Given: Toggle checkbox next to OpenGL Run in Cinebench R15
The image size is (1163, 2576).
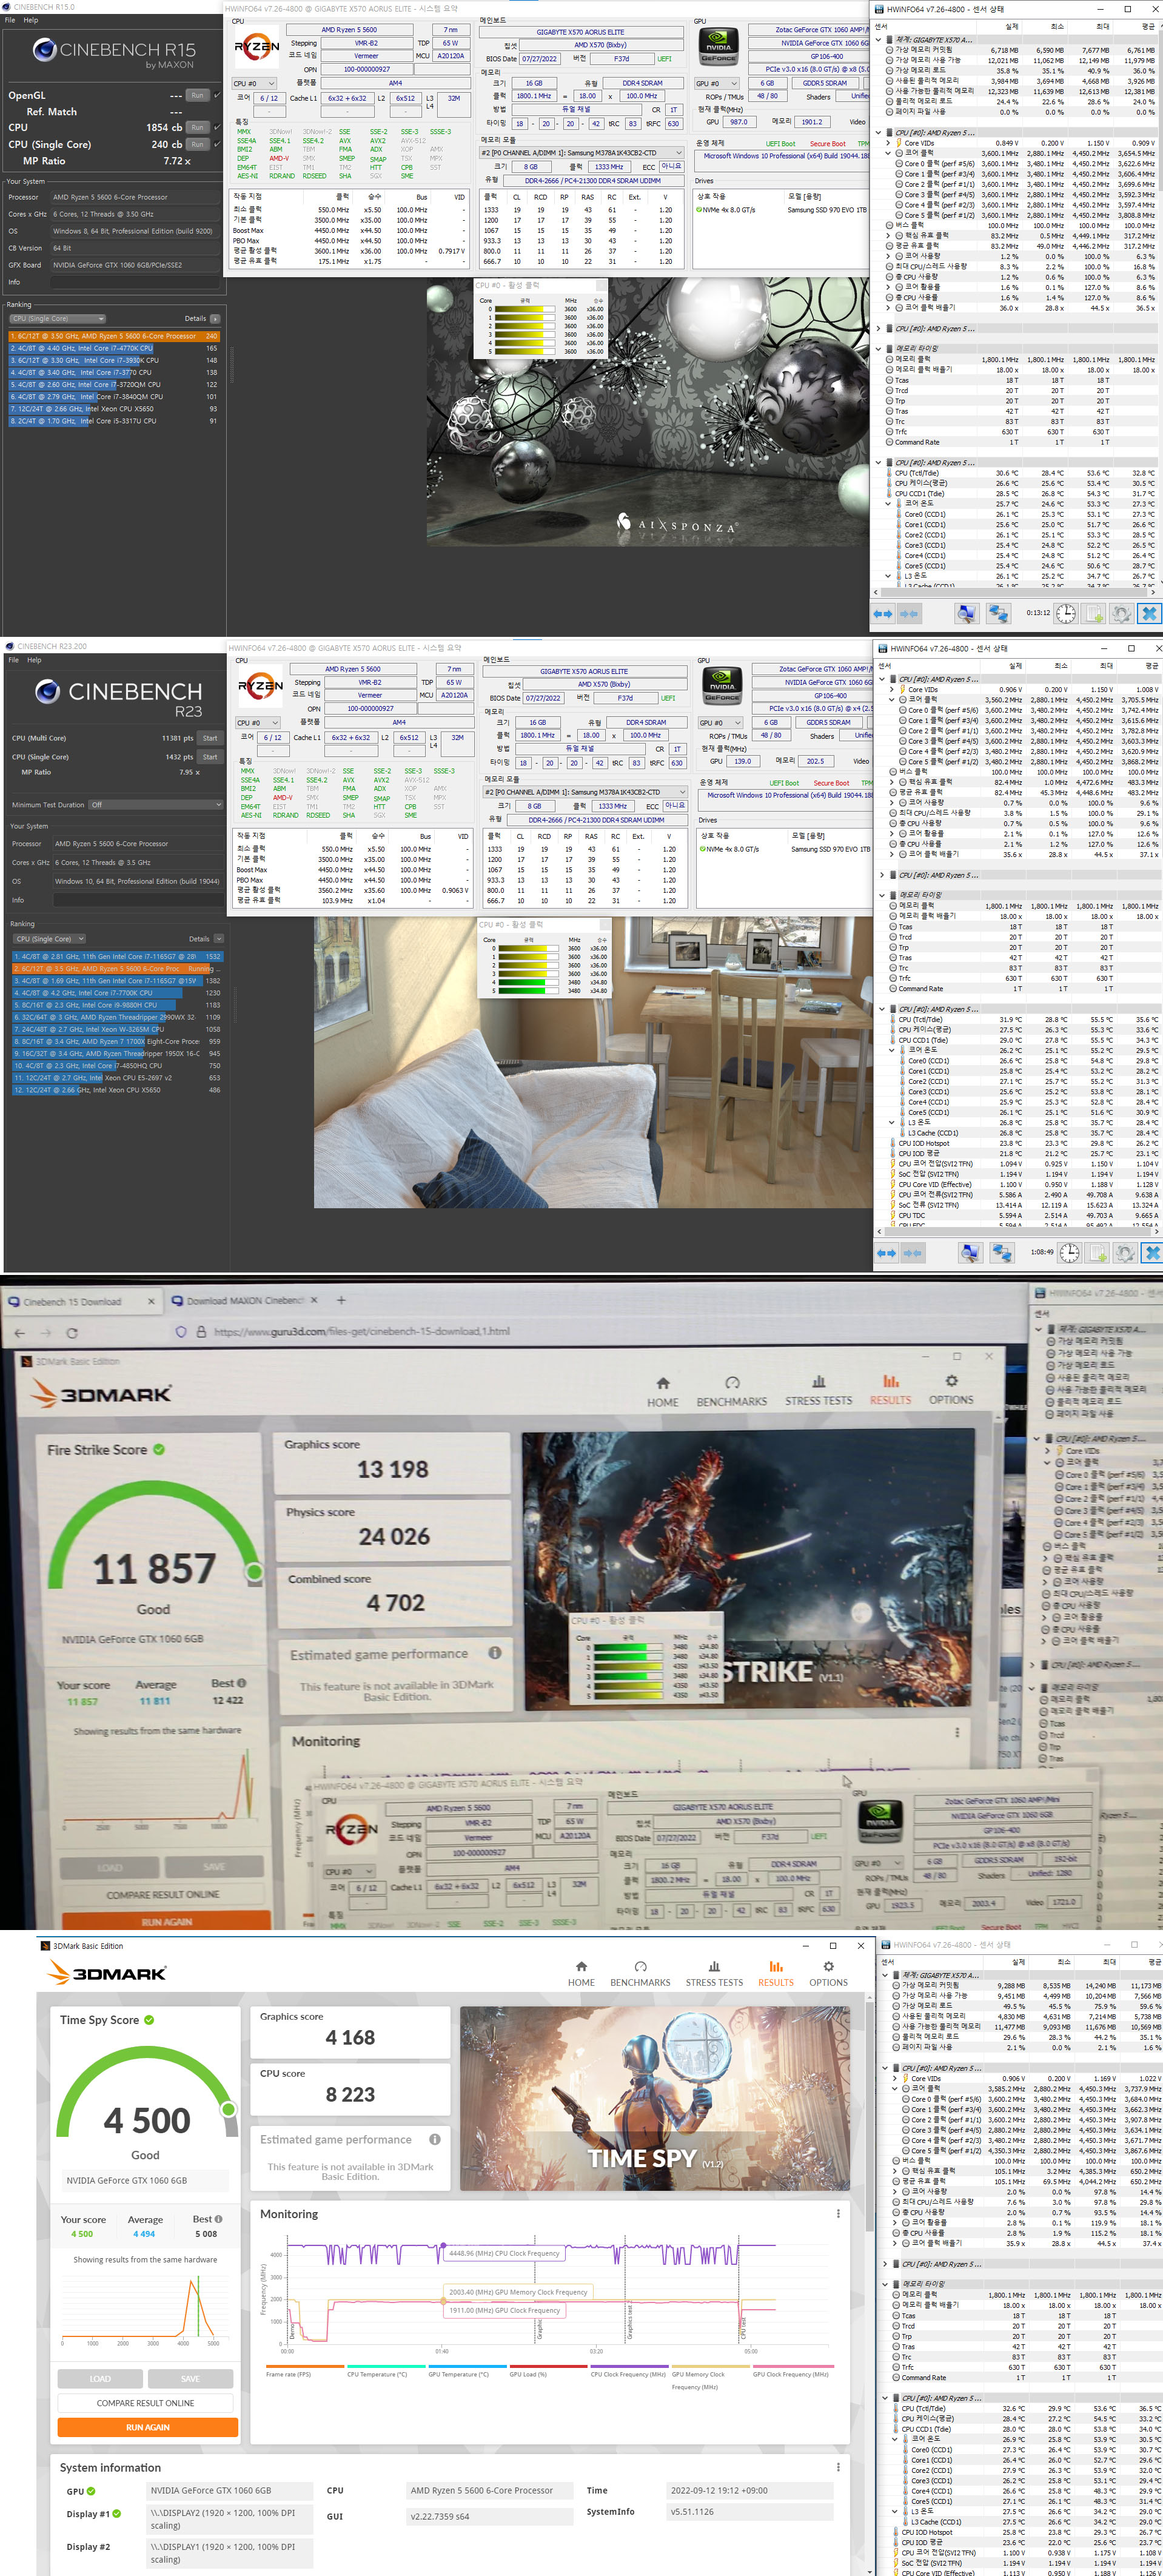Looking at the screenshot, I should coord(217,95).
